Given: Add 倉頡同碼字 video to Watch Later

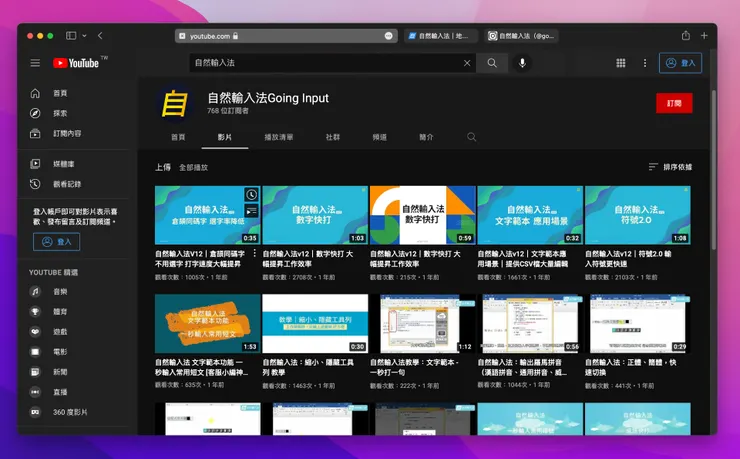Looking at the screenshot, I should pos(252,195).
